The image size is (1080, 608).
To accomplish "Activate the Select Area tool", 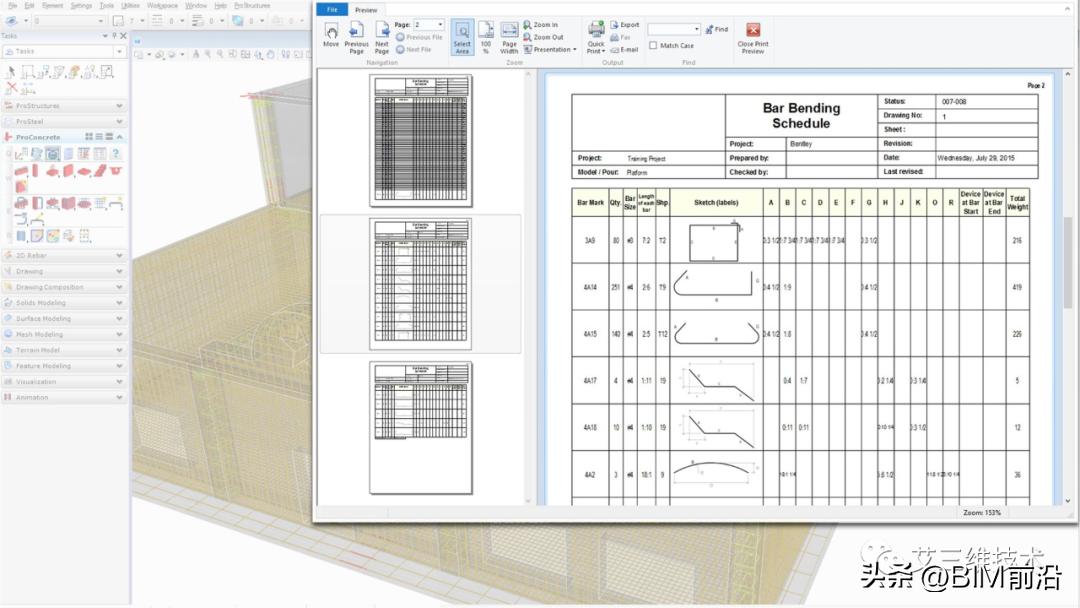I will [462, 36].
